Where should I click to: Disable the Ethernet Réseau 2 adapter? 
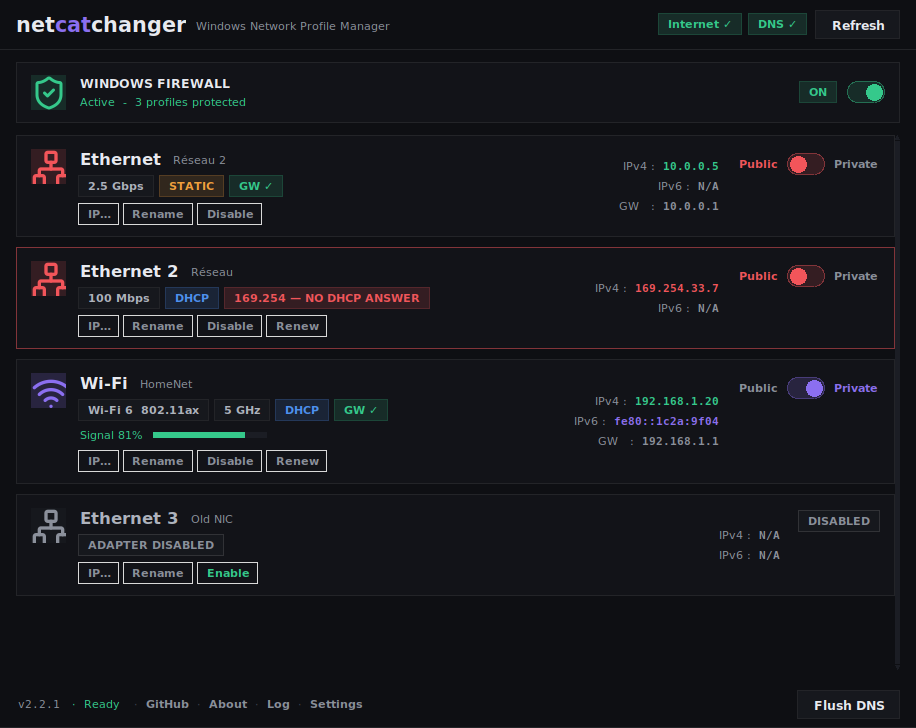coord(230,214)
